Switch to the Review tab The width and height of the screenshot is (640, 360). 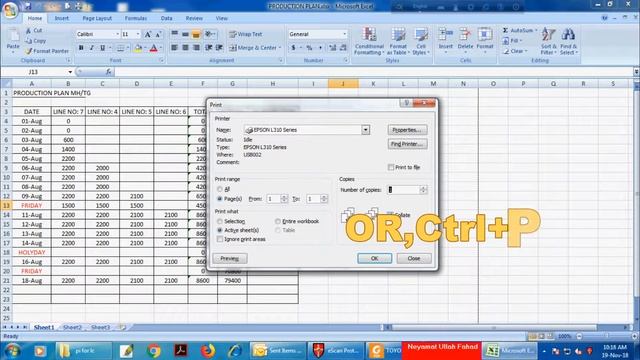point(194,18)
